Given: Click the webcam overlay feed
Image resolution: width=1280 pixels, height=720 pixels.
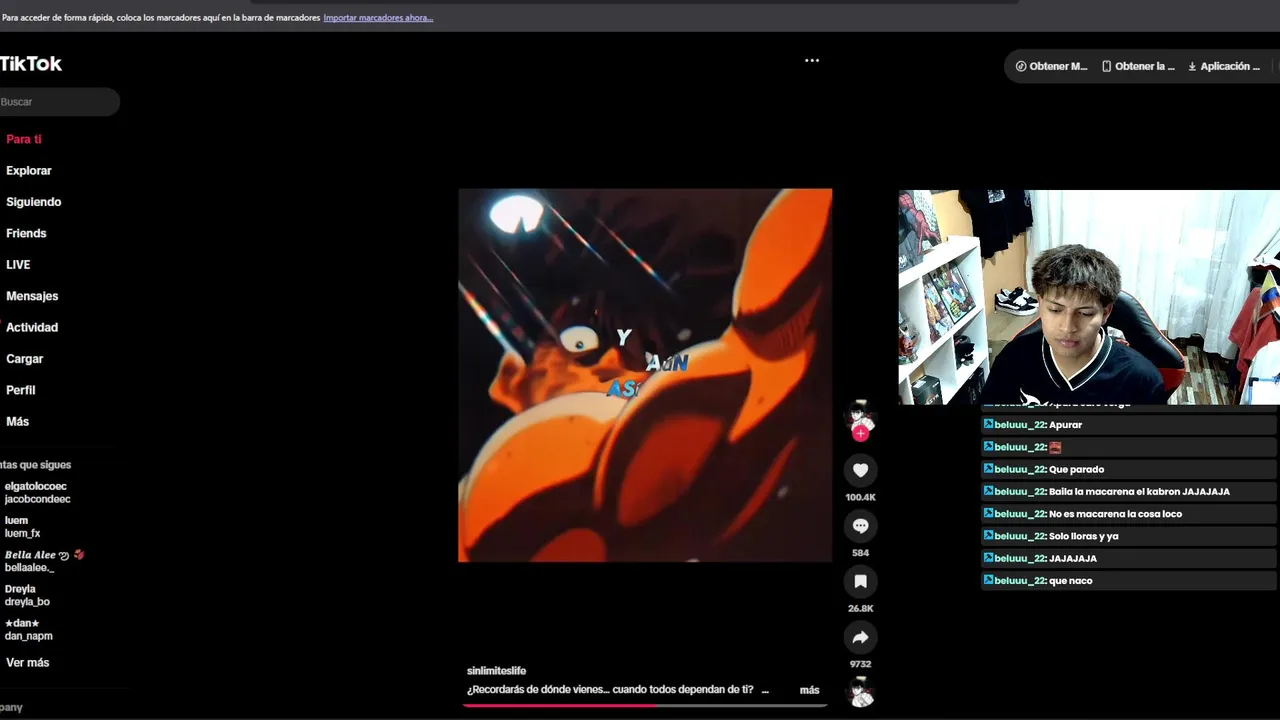Looking at the screenshot, I should point(1089,297).
